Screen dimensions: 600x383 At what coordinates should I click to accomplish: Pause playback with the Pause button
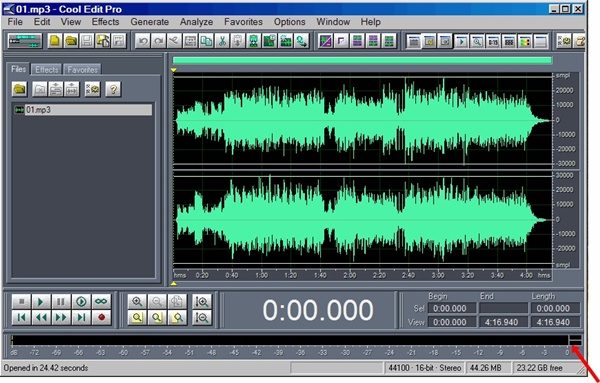(x=61, y=302)
